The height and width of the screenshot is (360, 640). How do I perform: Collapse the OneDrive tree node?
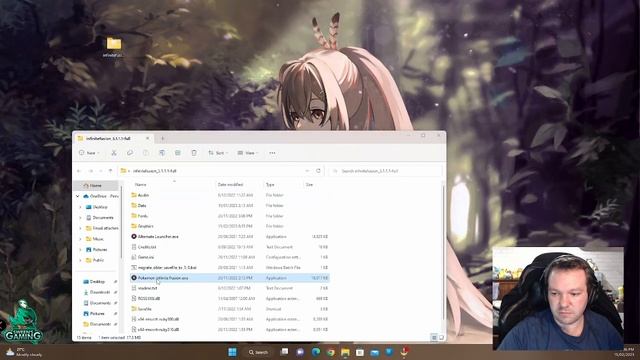point(78,196)
